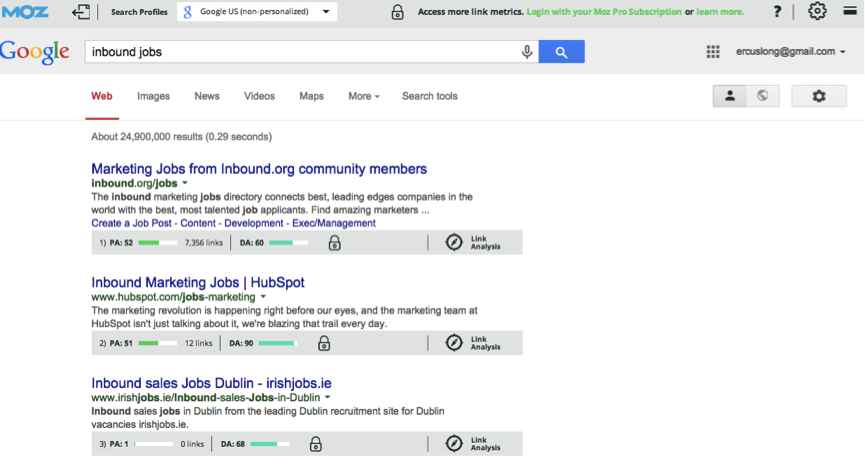Expand the hubspot.com/jobs-marketing URL dropdown arrow
This screenshot has width=865, height=464.
tap(263, 297)
